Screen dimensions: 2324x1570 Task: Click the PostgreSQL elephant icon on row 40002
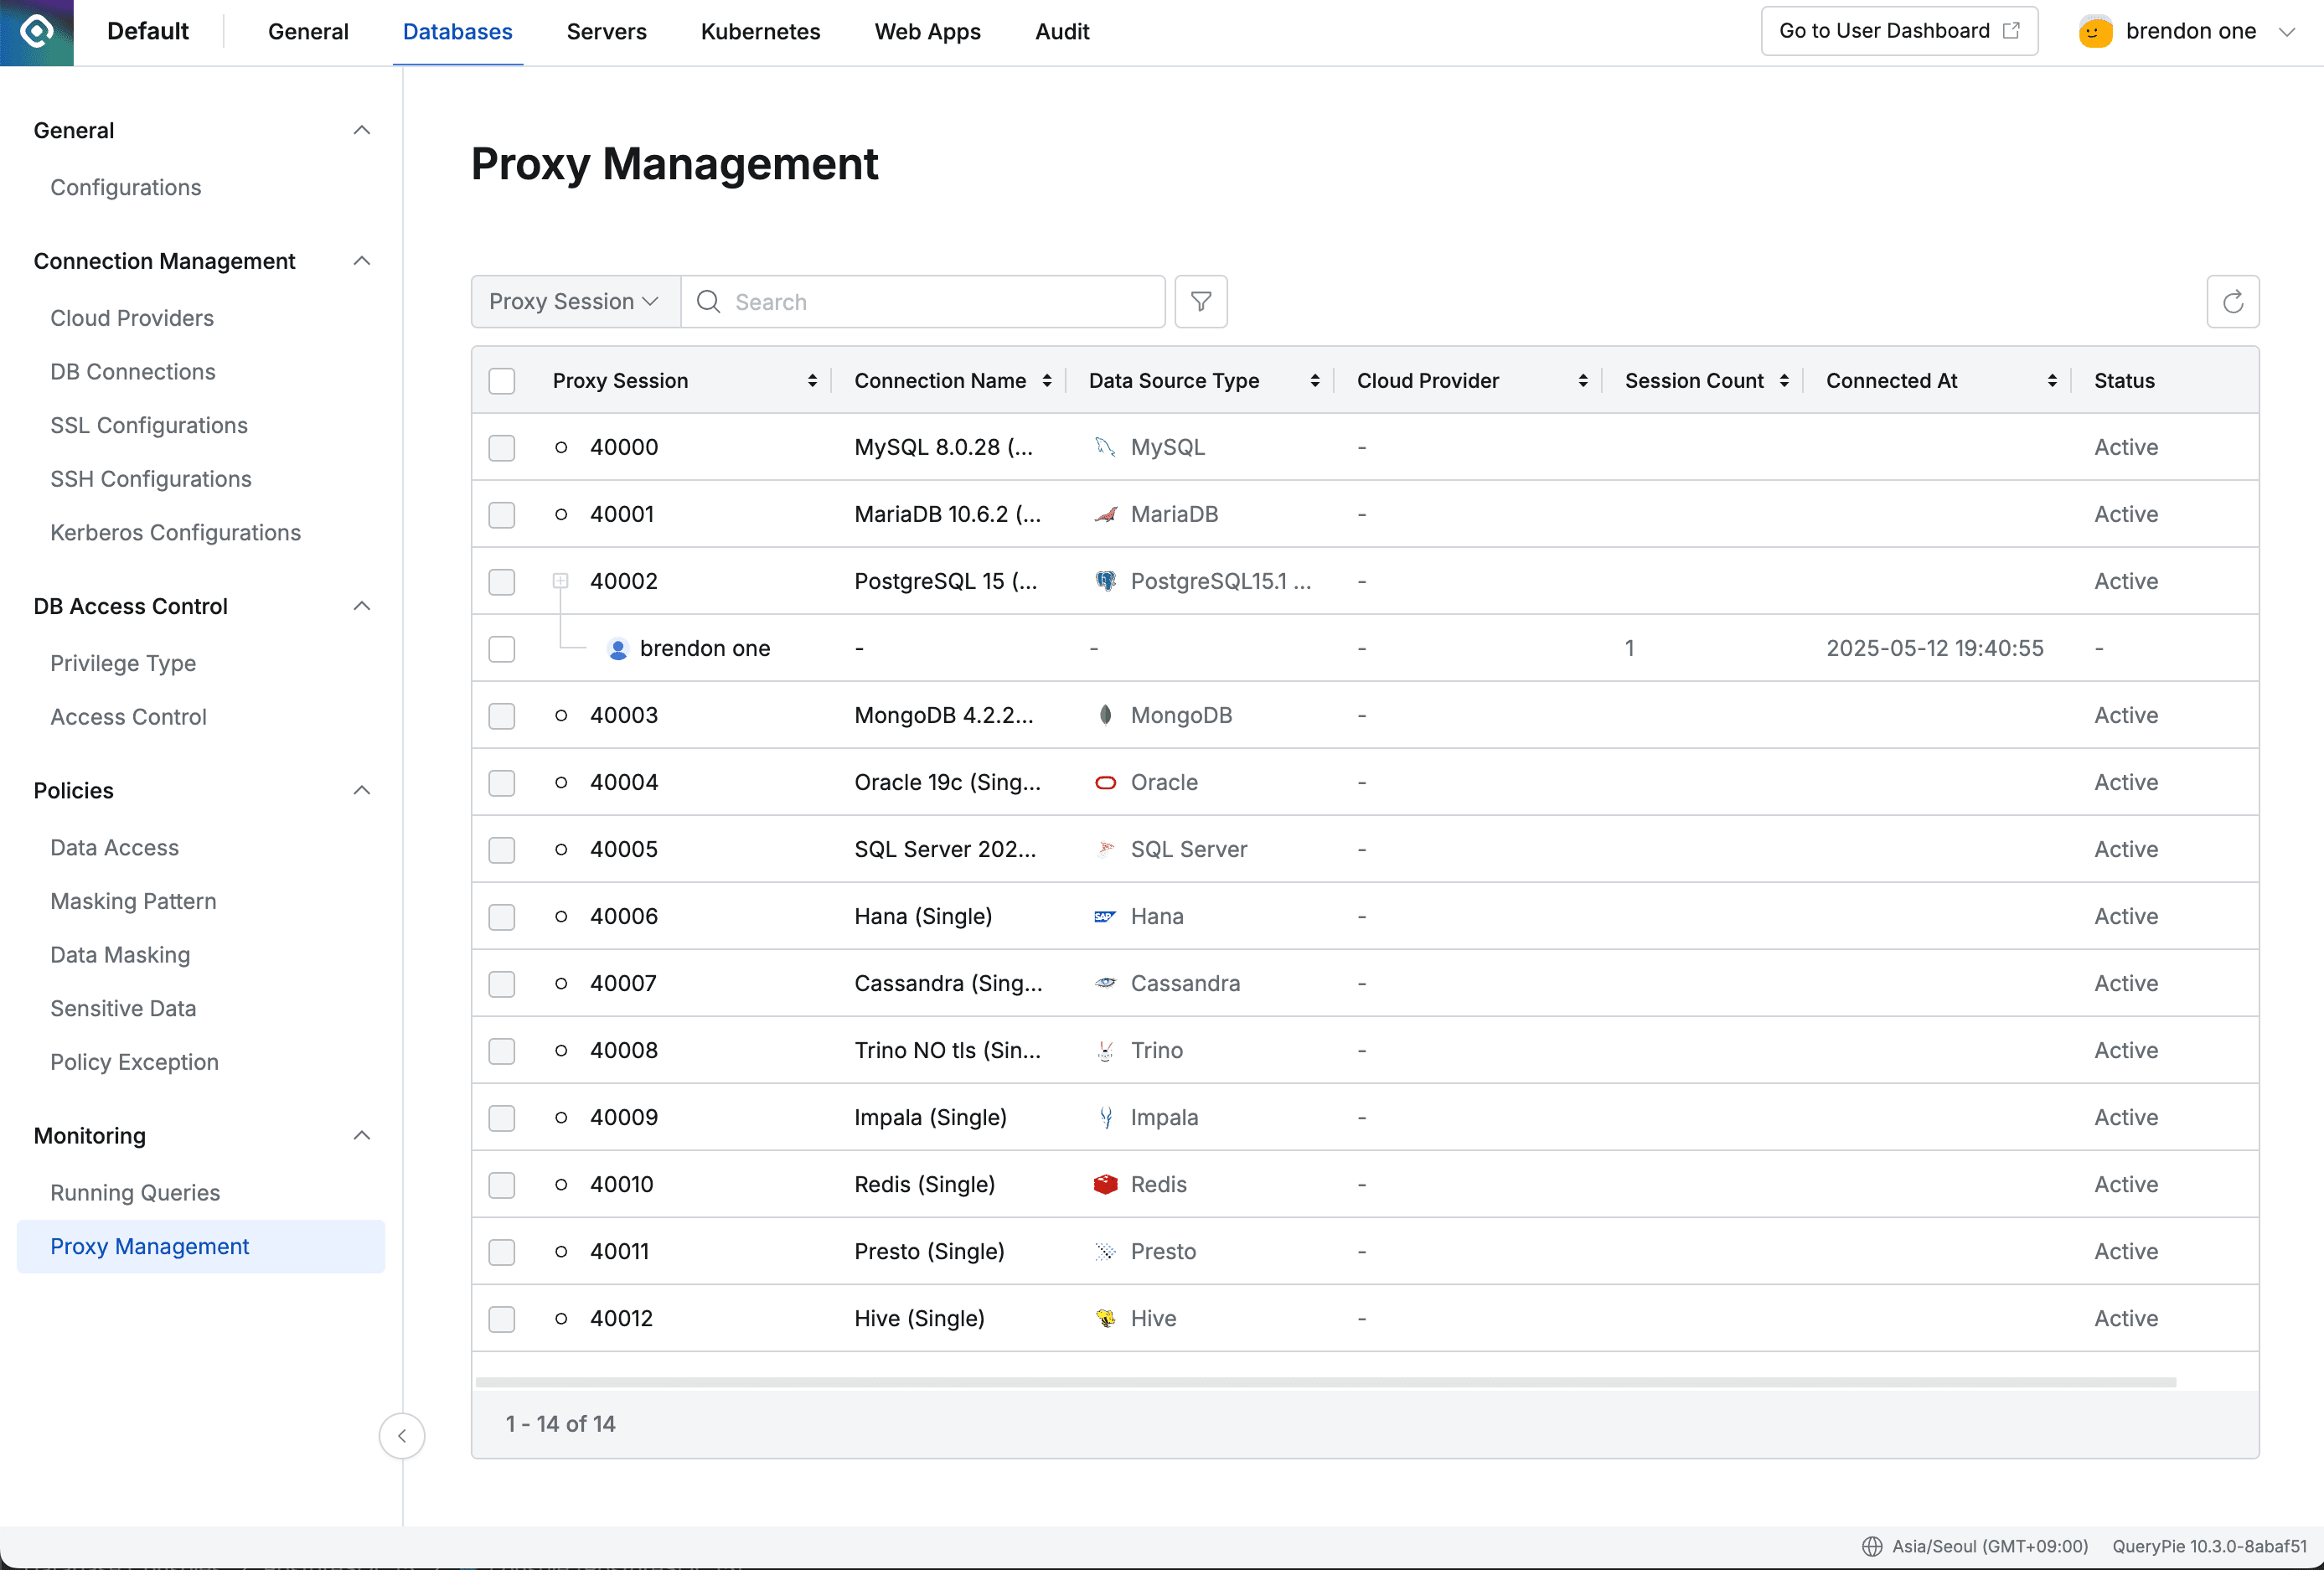(x=1105, y=581)
